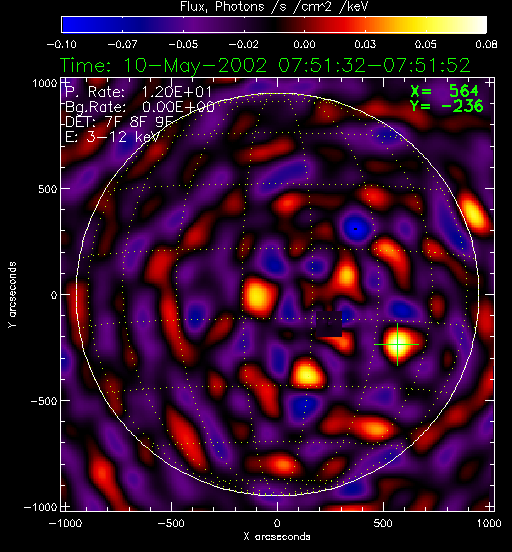Image resolution: width=512 pixels, height=552 pixels.
Task: Click the P. Rate 1.20E+01 label
Action: click(138, 92)
